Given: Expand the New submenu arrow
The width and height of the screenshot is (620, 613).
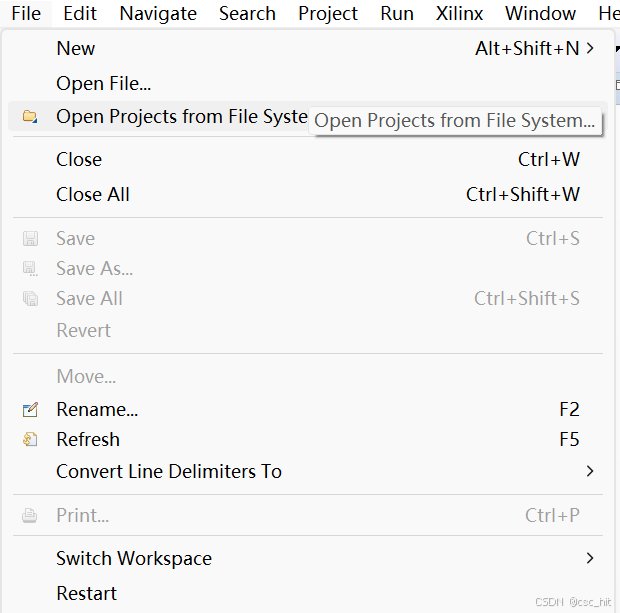Looking at the screenshot, I should tap(590, 48).
